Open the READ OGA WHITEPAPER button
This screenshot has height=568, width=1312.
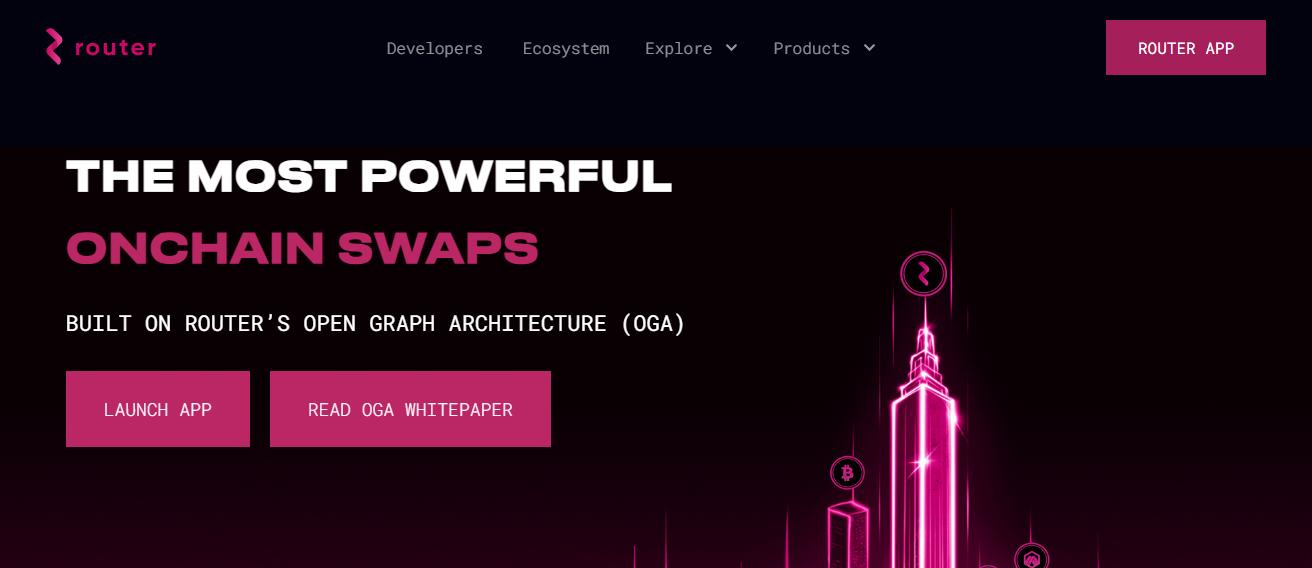point(410,409)
